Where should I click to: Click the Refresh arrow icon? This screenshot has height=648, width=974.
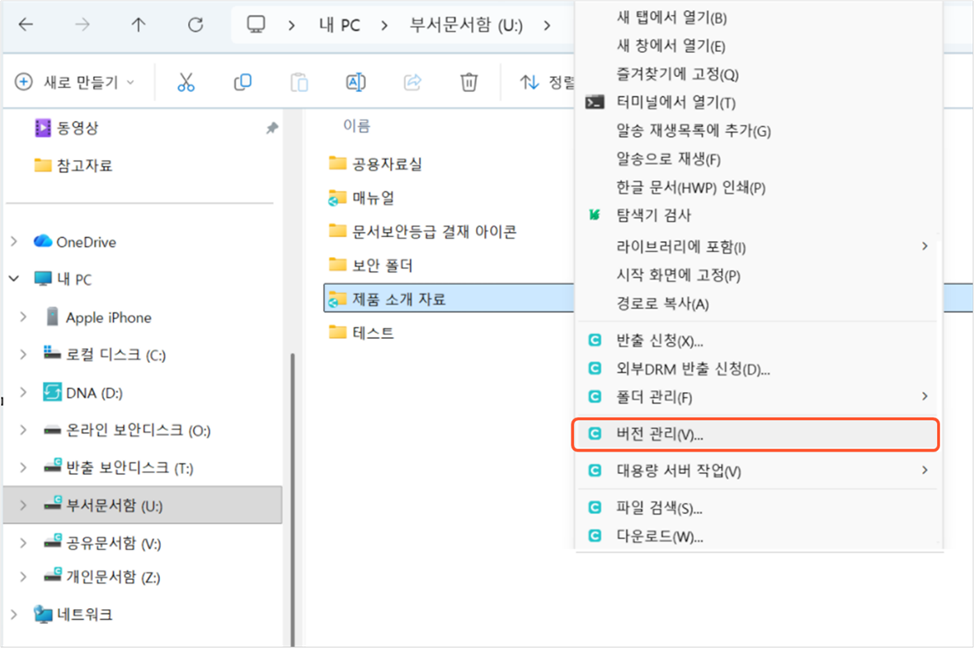(196, 25)
